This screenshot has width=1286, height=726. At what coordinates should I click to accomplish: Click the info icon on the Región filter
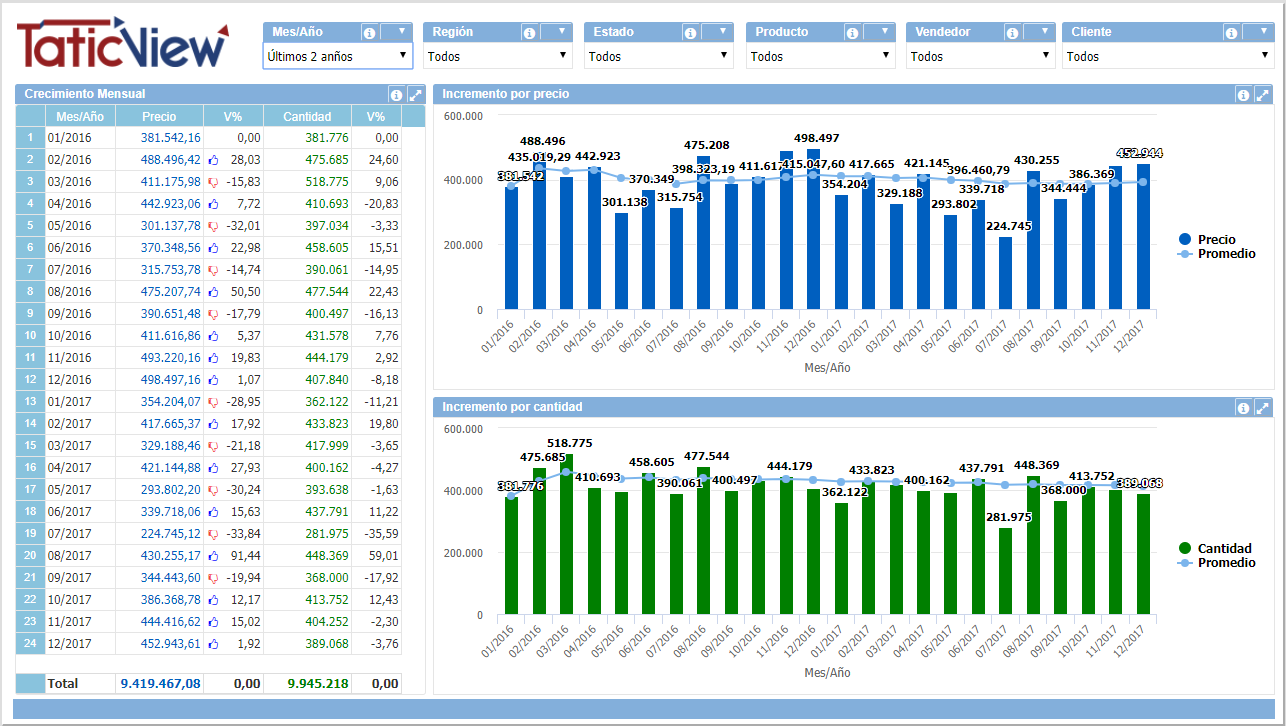click(529, 33)
